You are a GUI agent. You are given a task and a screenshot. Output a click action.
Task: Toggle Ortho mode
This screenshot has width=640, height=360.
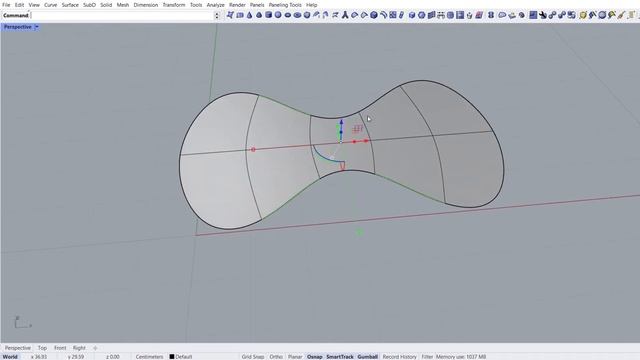(x=276, y=357)
